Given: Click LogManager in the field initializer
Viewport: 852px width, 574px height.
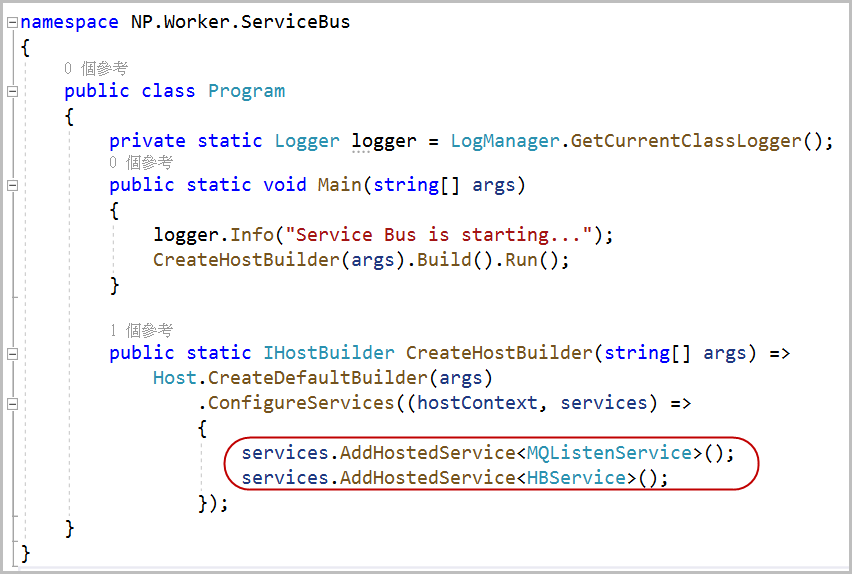Looking at the screenshot, I should pyautogui.click(x=505, y=141).
